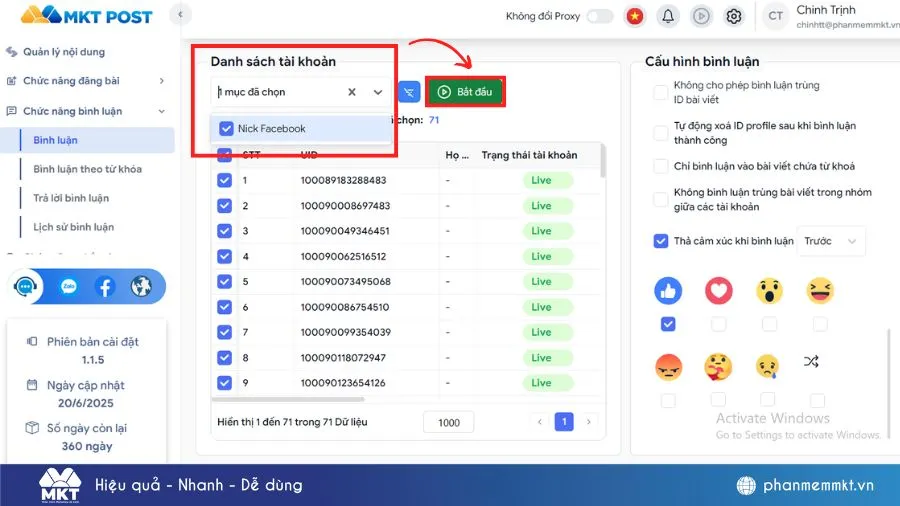Clear the selected category with X
This screenshot has width=900, height=506.
pos(352,92)
